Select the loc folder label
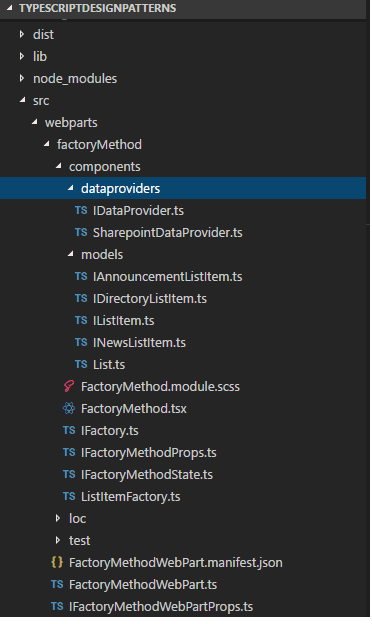The image size is (372, 624). [x=78, y=519]
